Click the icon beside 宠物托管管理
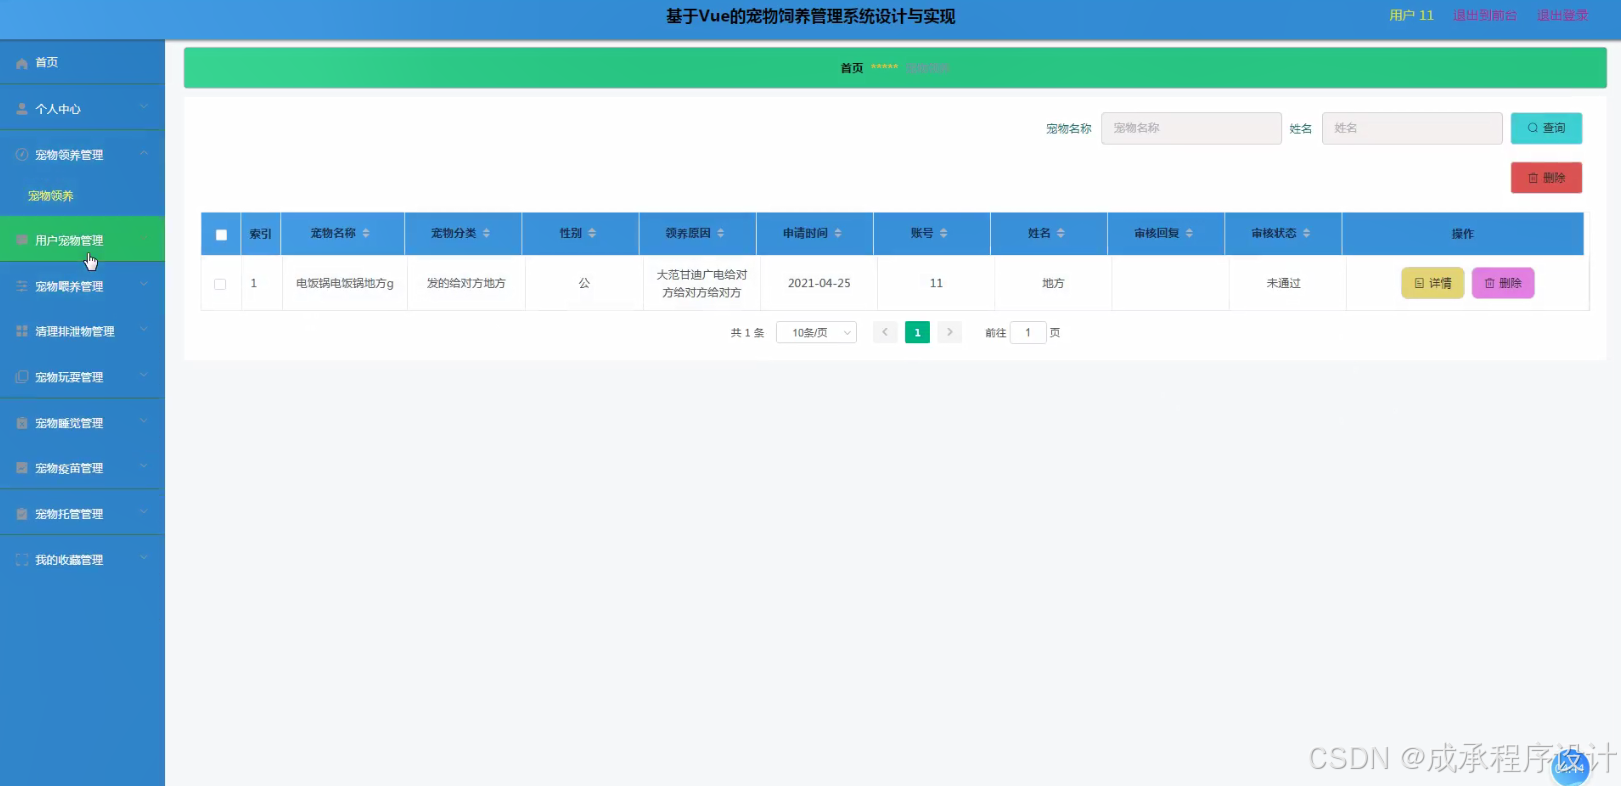This screenshot has height=786, width=1621. tap(22, 514)
